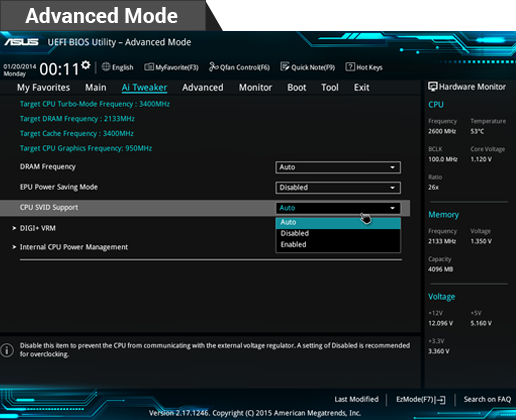516x420 pixels.
Task: Open the Tool tab
Action: point(330,88)
